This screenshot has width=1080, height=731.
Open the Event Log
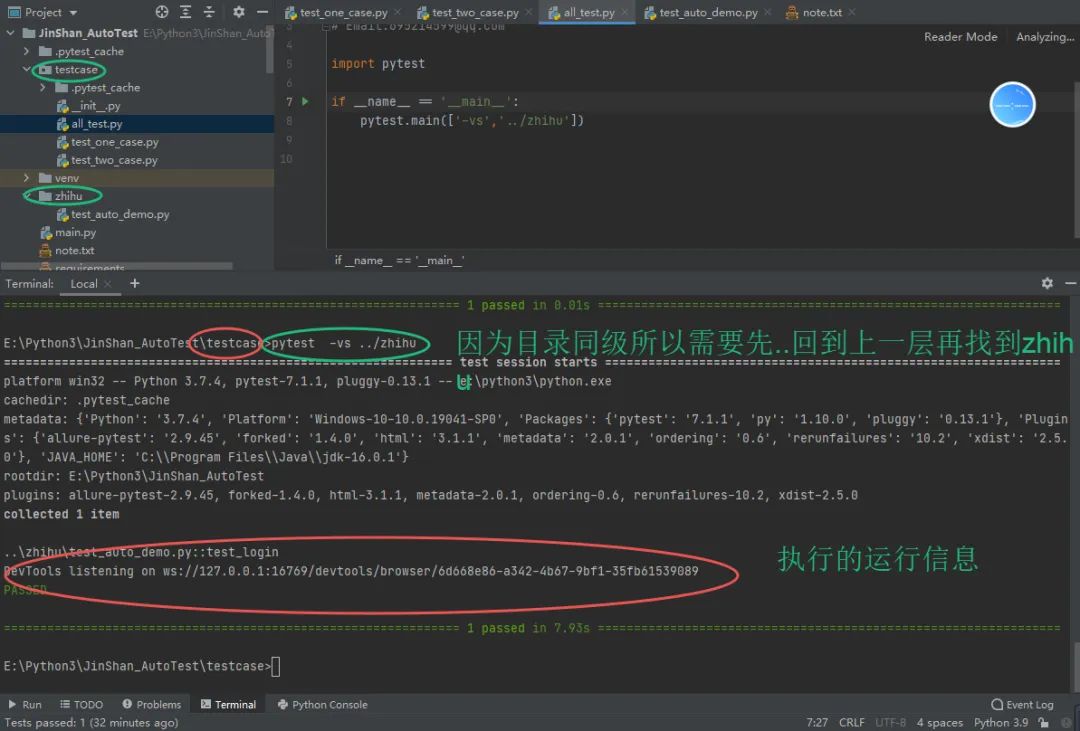tap(1022, 704)
